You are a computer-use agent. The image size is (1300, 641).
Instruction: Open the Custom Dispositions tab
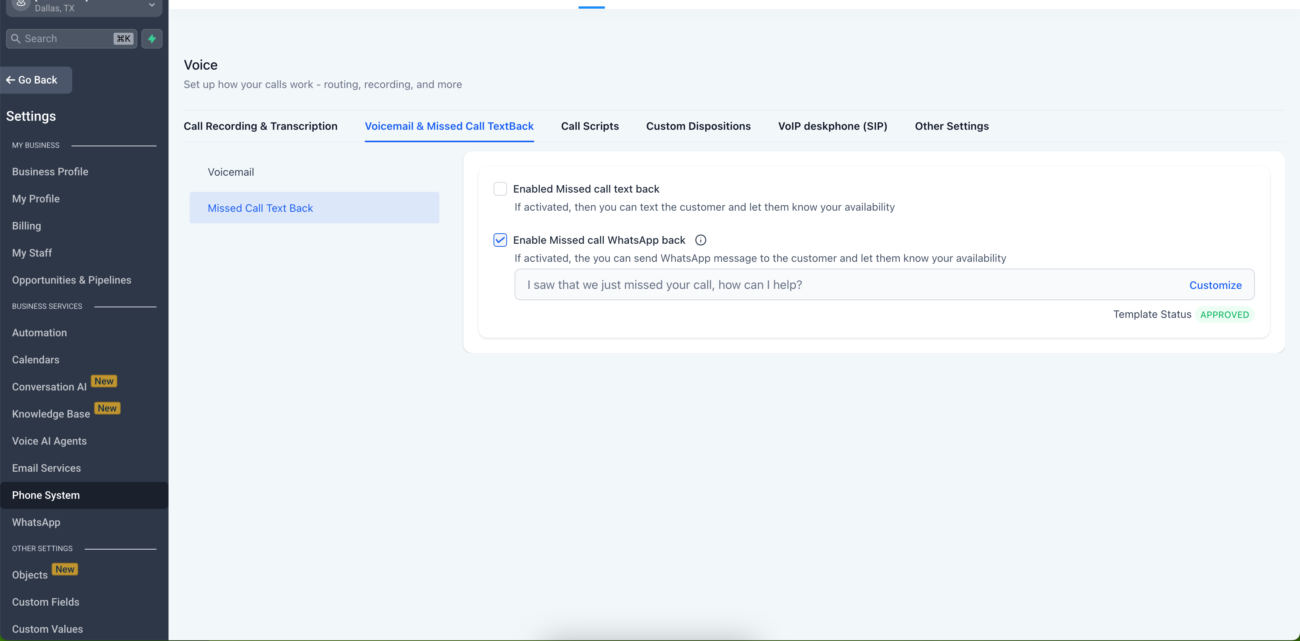pos(698,125)
